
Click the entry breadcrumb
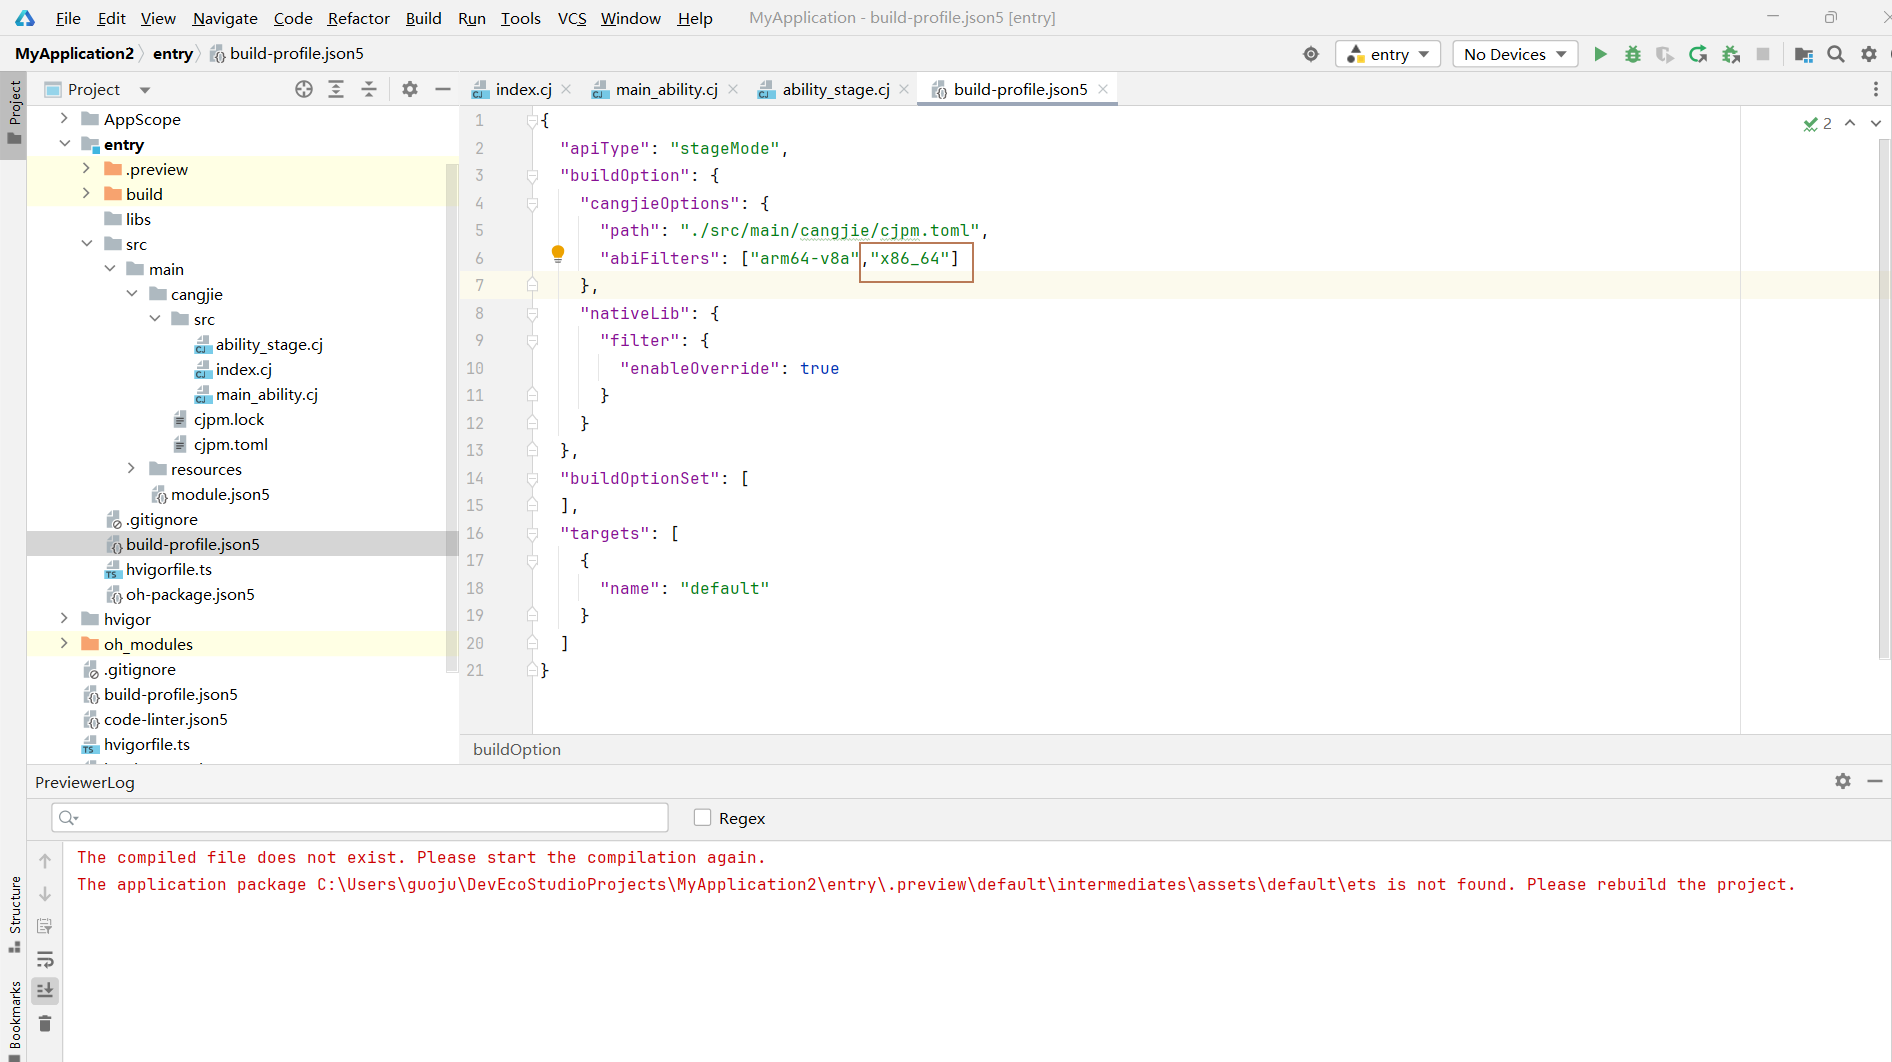pyautogui.click(x=172, y=53)
